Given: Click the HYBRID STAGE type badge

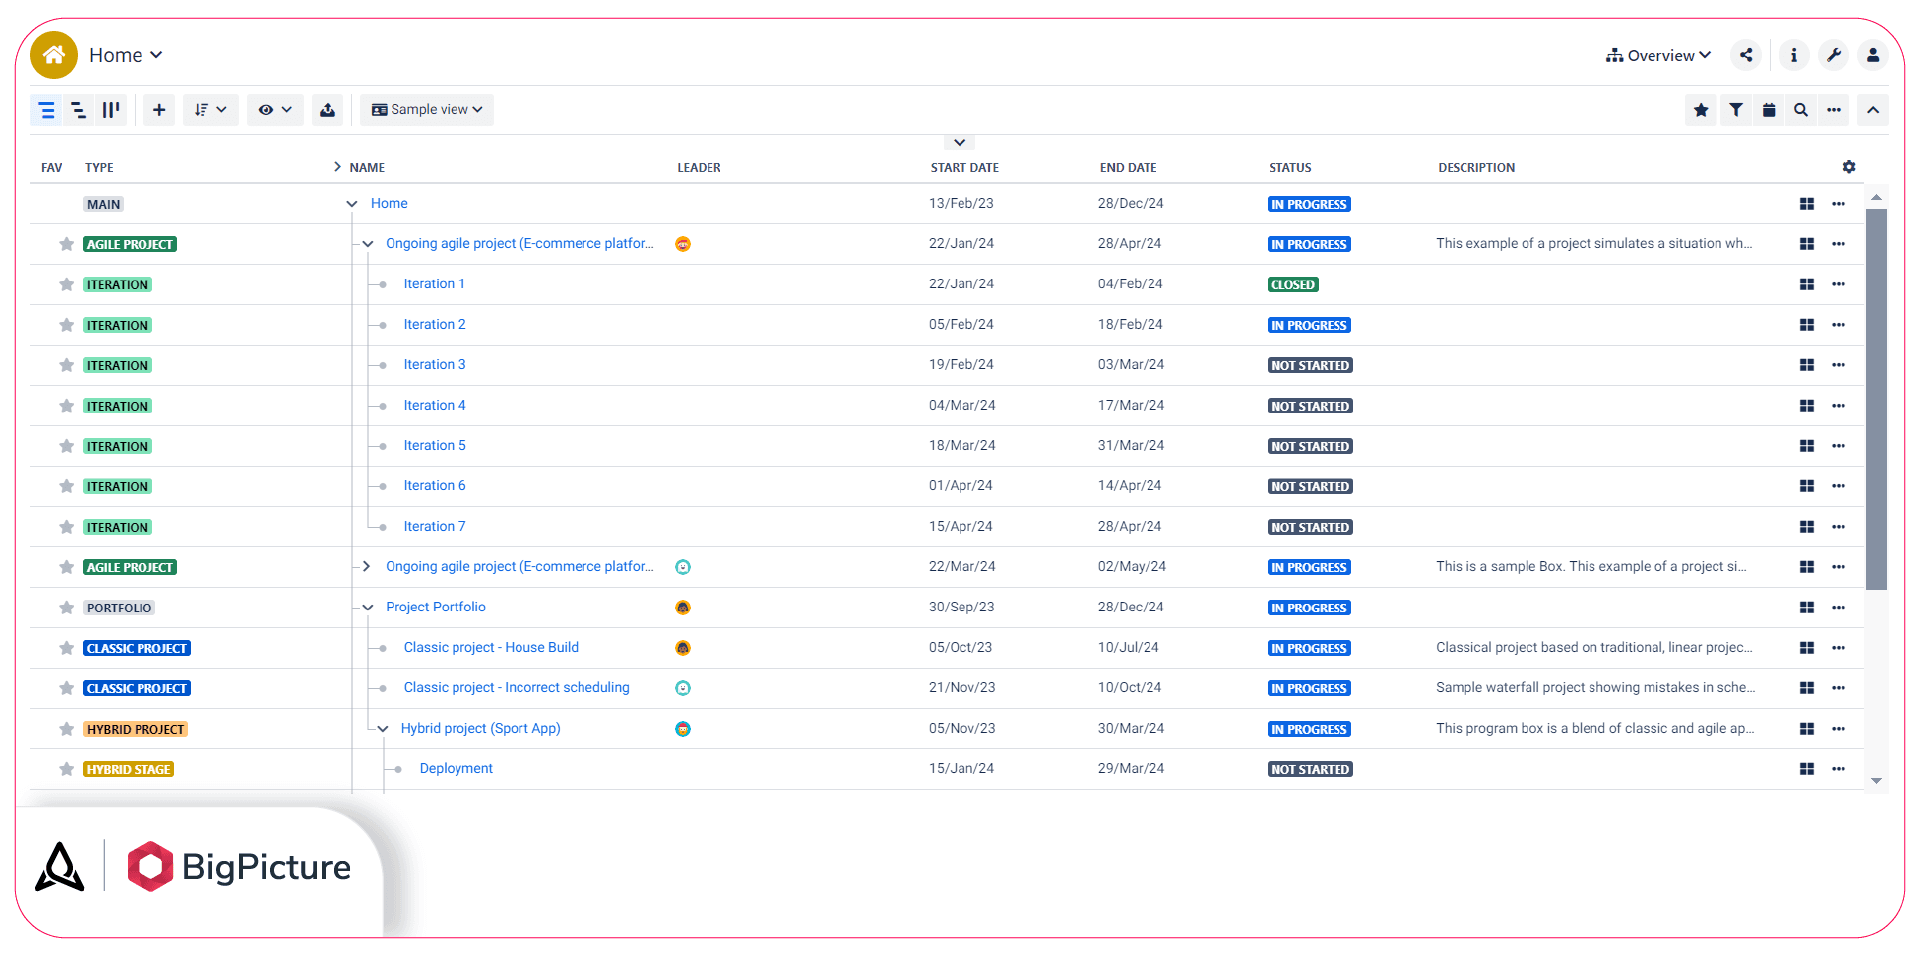Looking at the screenshot, I should 128,770.
